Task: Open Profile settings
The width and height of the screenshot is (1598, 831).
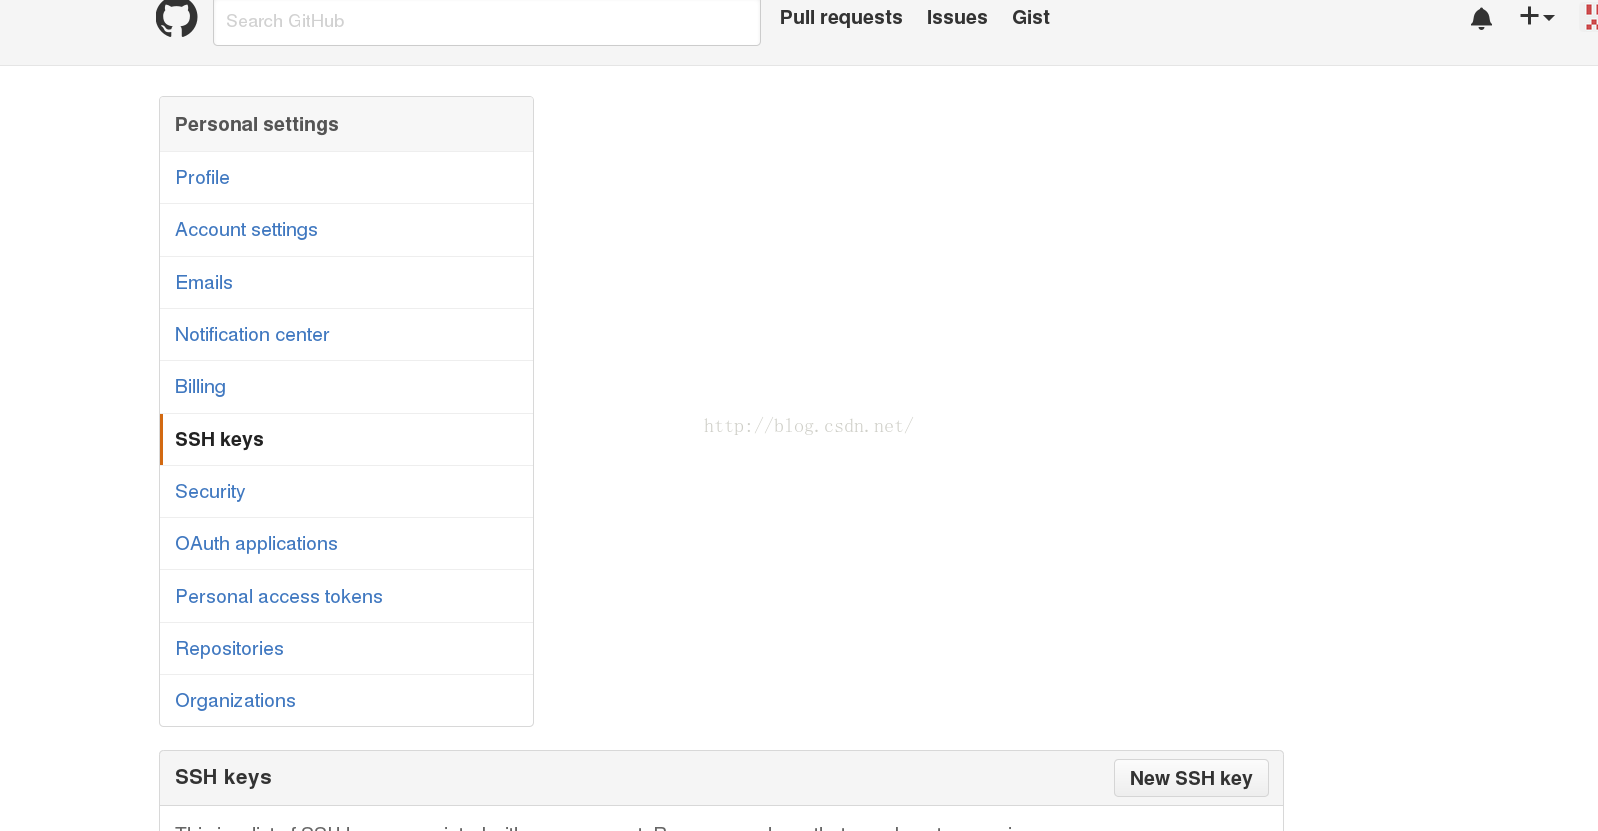Action: pyautogui.click(x=346, y=178)
